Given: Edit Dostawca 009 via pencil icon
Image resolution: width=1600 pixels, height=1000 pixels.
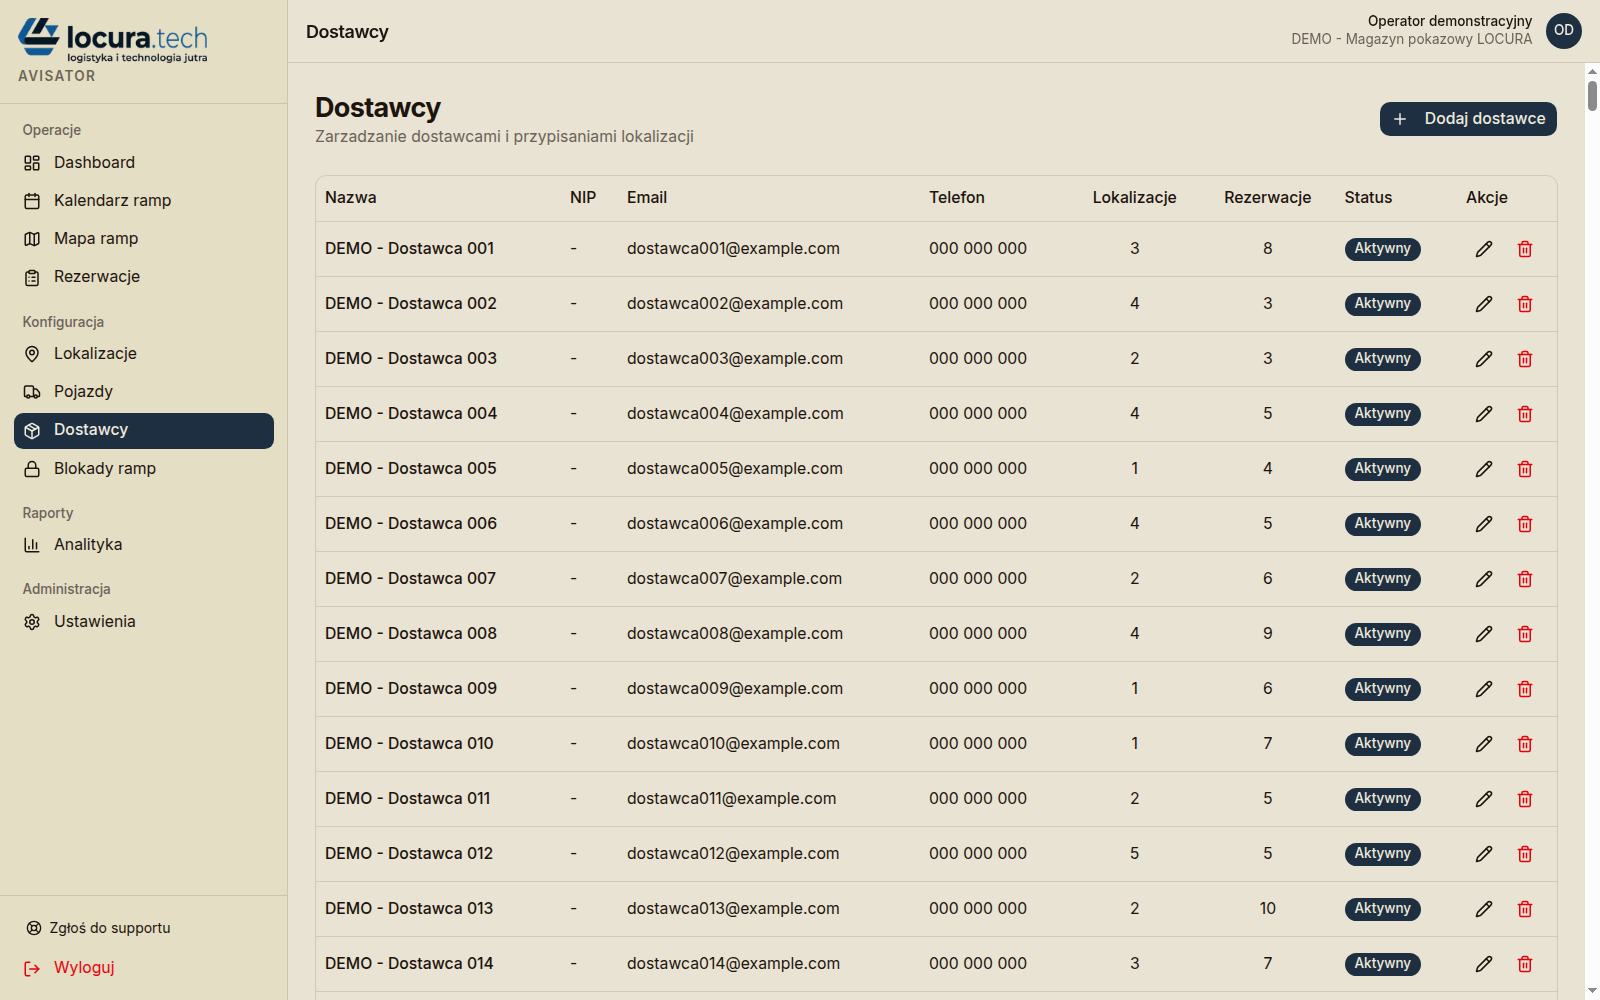Looking at the screenshot, I should [x=1484, y=689].
